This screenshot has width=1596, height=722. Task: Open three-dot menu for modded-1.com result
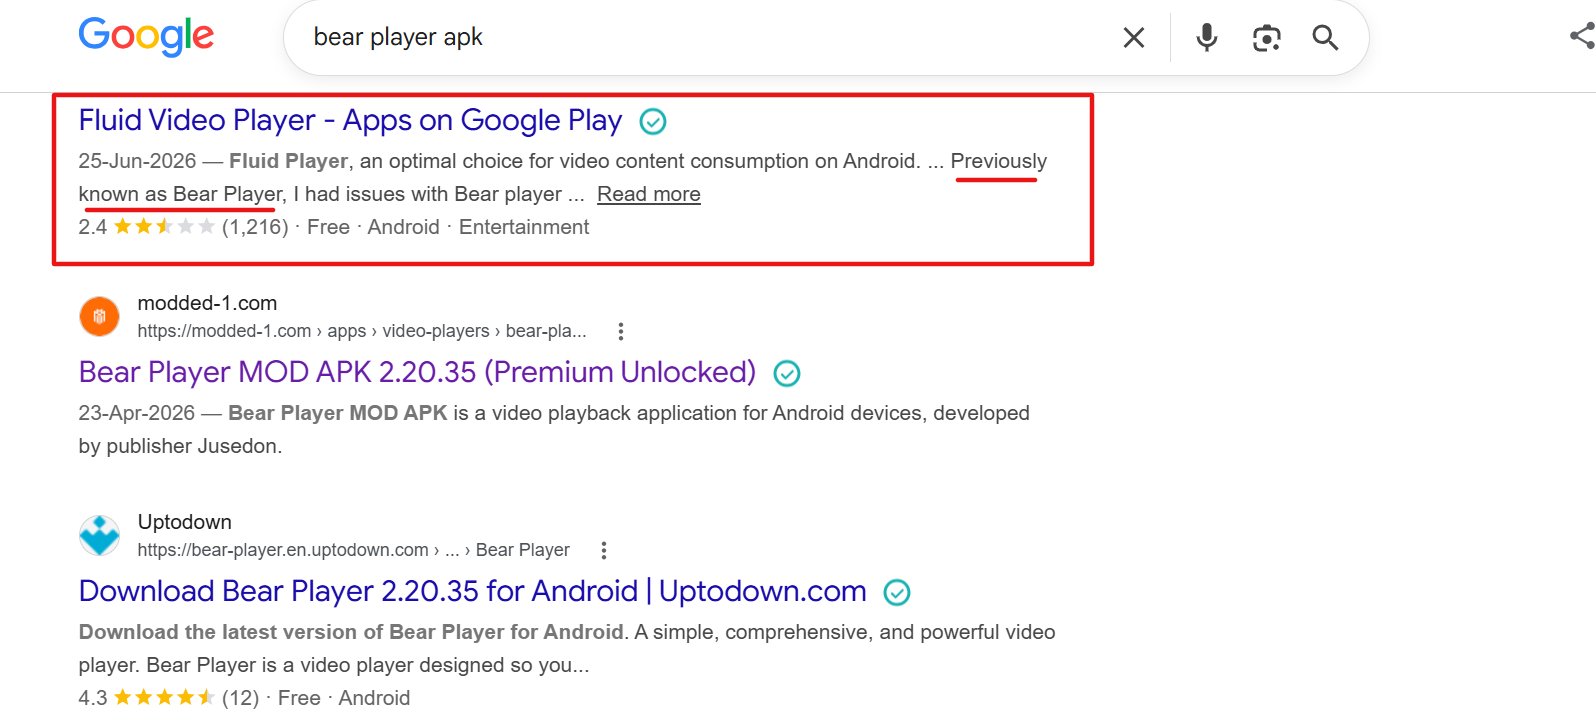[621, 331]
